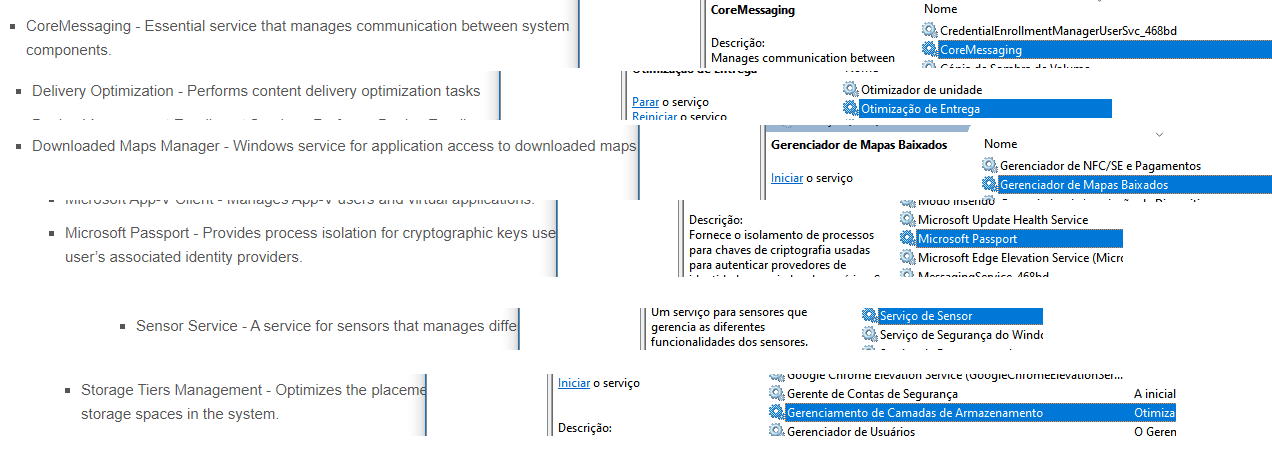Select the Otimização de Entrega gear icon
The image size is (1272, 474).
pyautogui.click(x=851, y=108)
